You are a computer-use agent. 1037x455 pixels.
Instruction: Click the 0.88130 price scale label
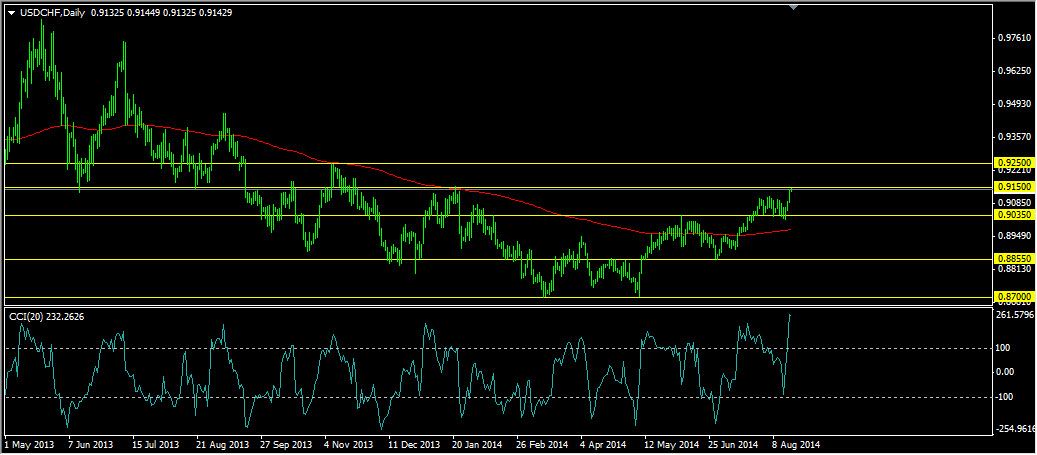(x=1015, y=269)
